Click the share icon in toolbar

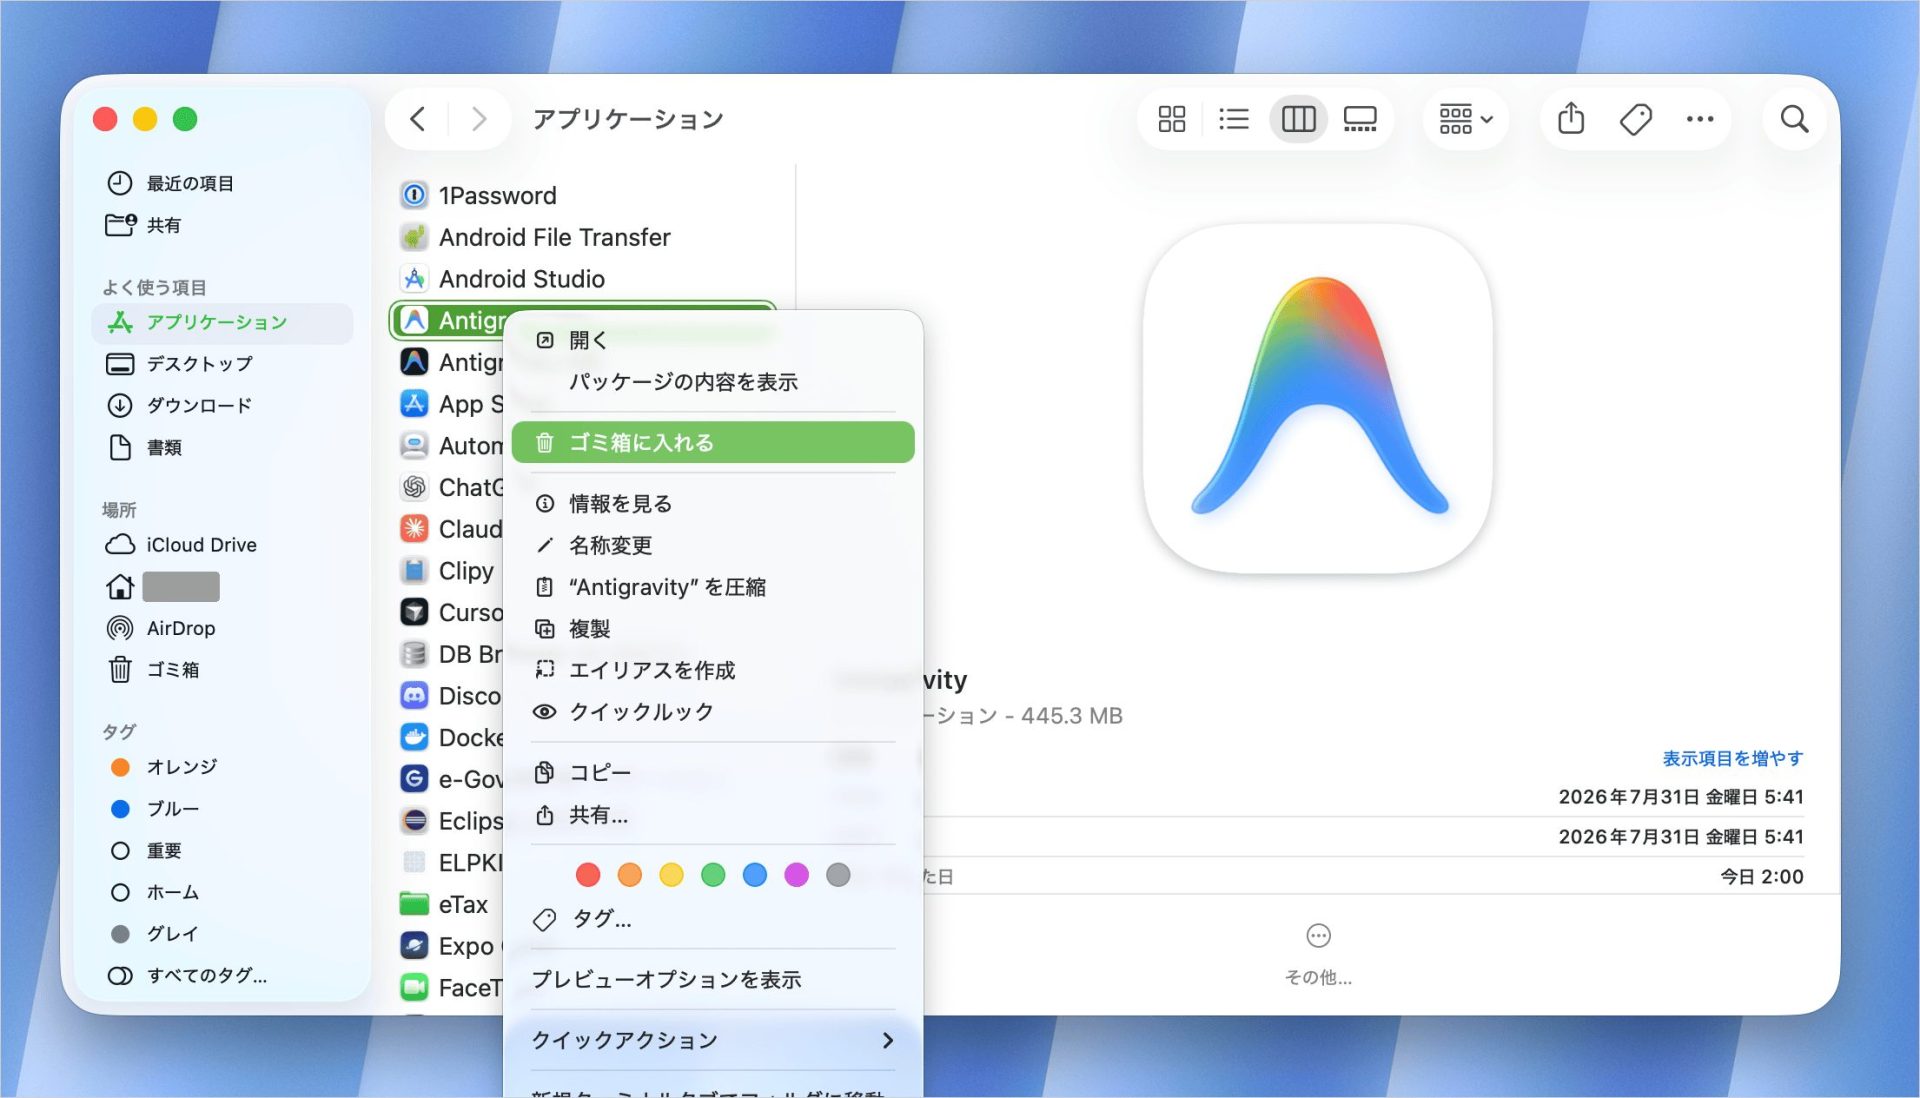[1571, 119]
